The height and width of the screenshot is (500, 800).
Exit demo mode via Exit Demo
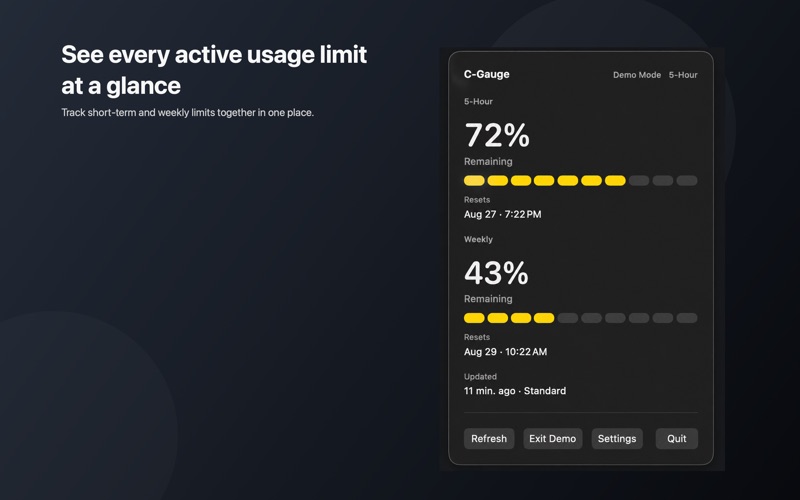pos(553,439)
